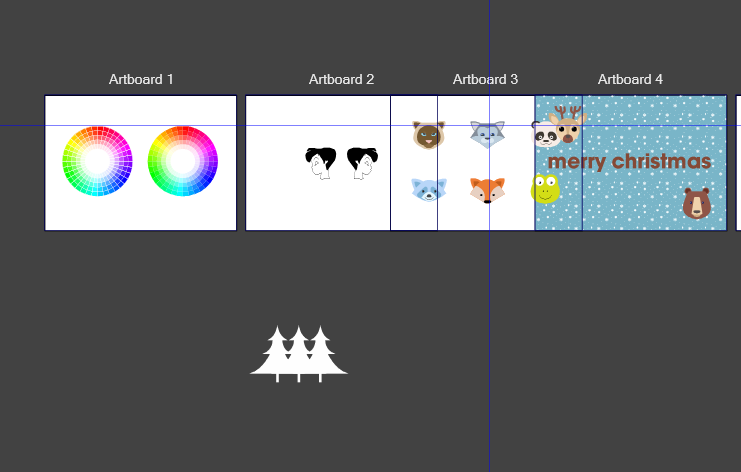Click empty white area inside Artboard 1

(x=140, y=212)
